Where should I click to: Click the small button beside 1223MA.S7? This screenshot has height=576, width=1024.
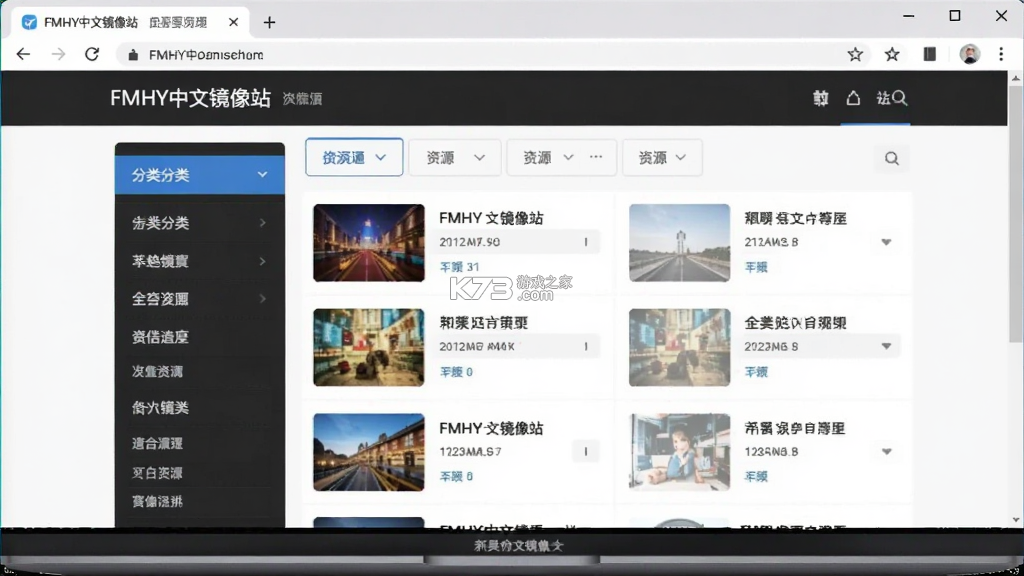click(x=586, y=451)
